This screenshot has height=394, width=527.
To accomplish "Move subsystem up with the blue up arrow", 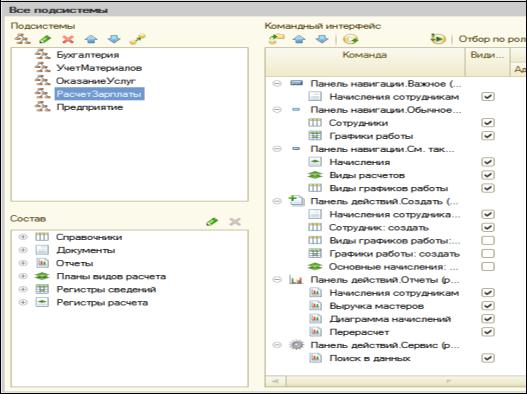I will pyautogui.click(x=91, y=39).
